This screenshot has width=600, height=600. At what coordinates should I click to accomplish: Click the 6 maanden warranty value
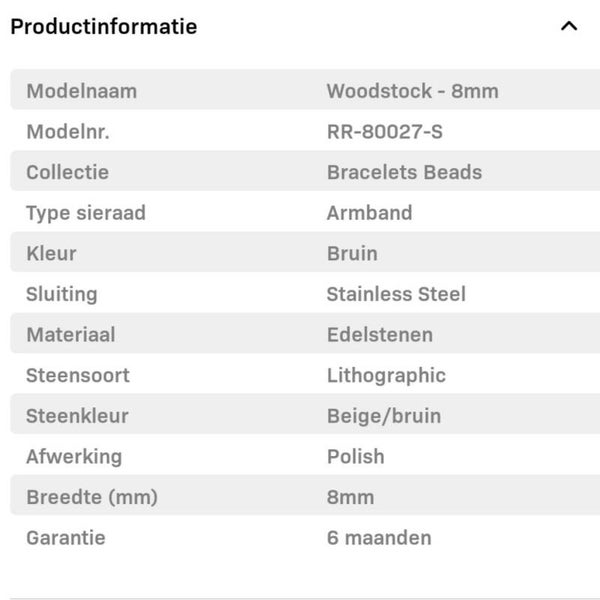(379, 538)
